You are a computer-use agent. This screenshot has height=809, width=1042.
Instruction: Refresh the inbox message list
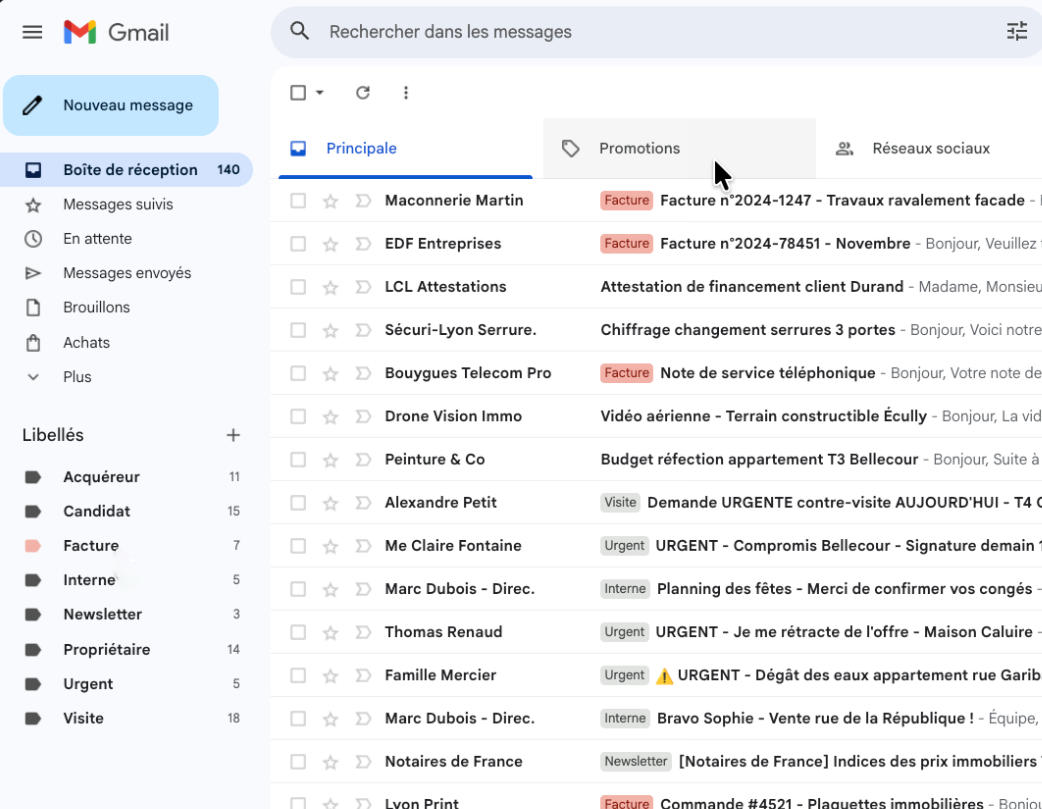point(363,93)
